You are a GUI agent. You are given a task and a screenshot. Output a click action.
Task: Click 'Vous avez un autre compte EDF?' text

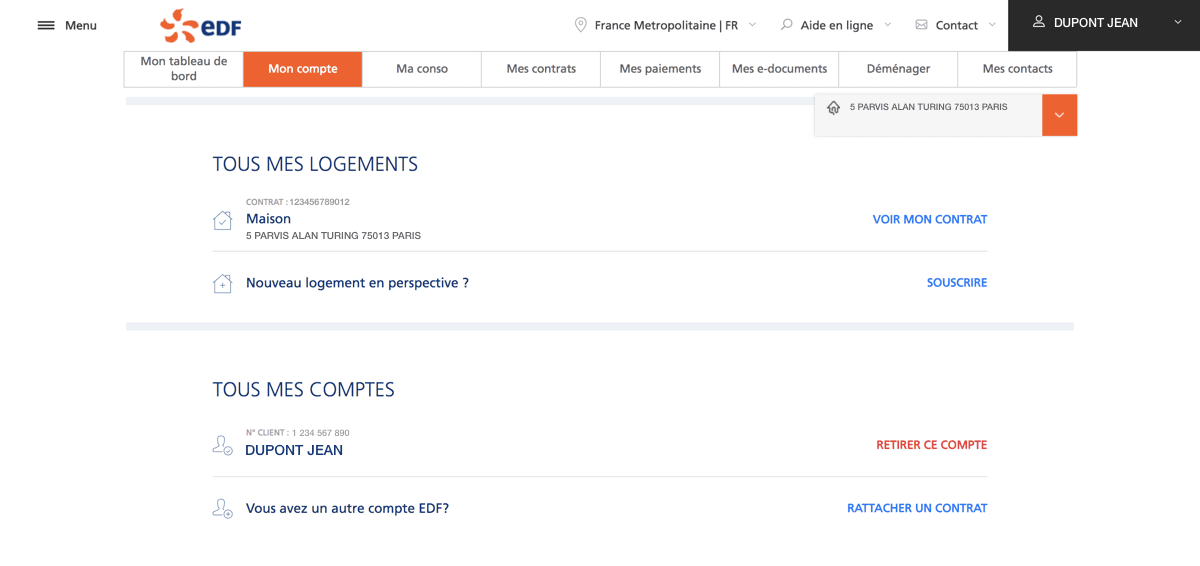click(347, 508)
